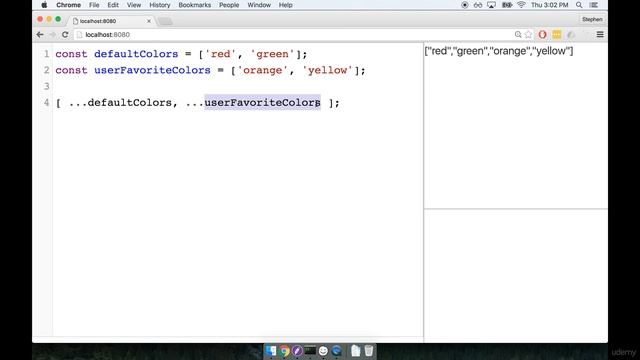Open Spotlight search
Image resolution: width=640 pixels, height=360 pixels.
[x=579, y=5]
